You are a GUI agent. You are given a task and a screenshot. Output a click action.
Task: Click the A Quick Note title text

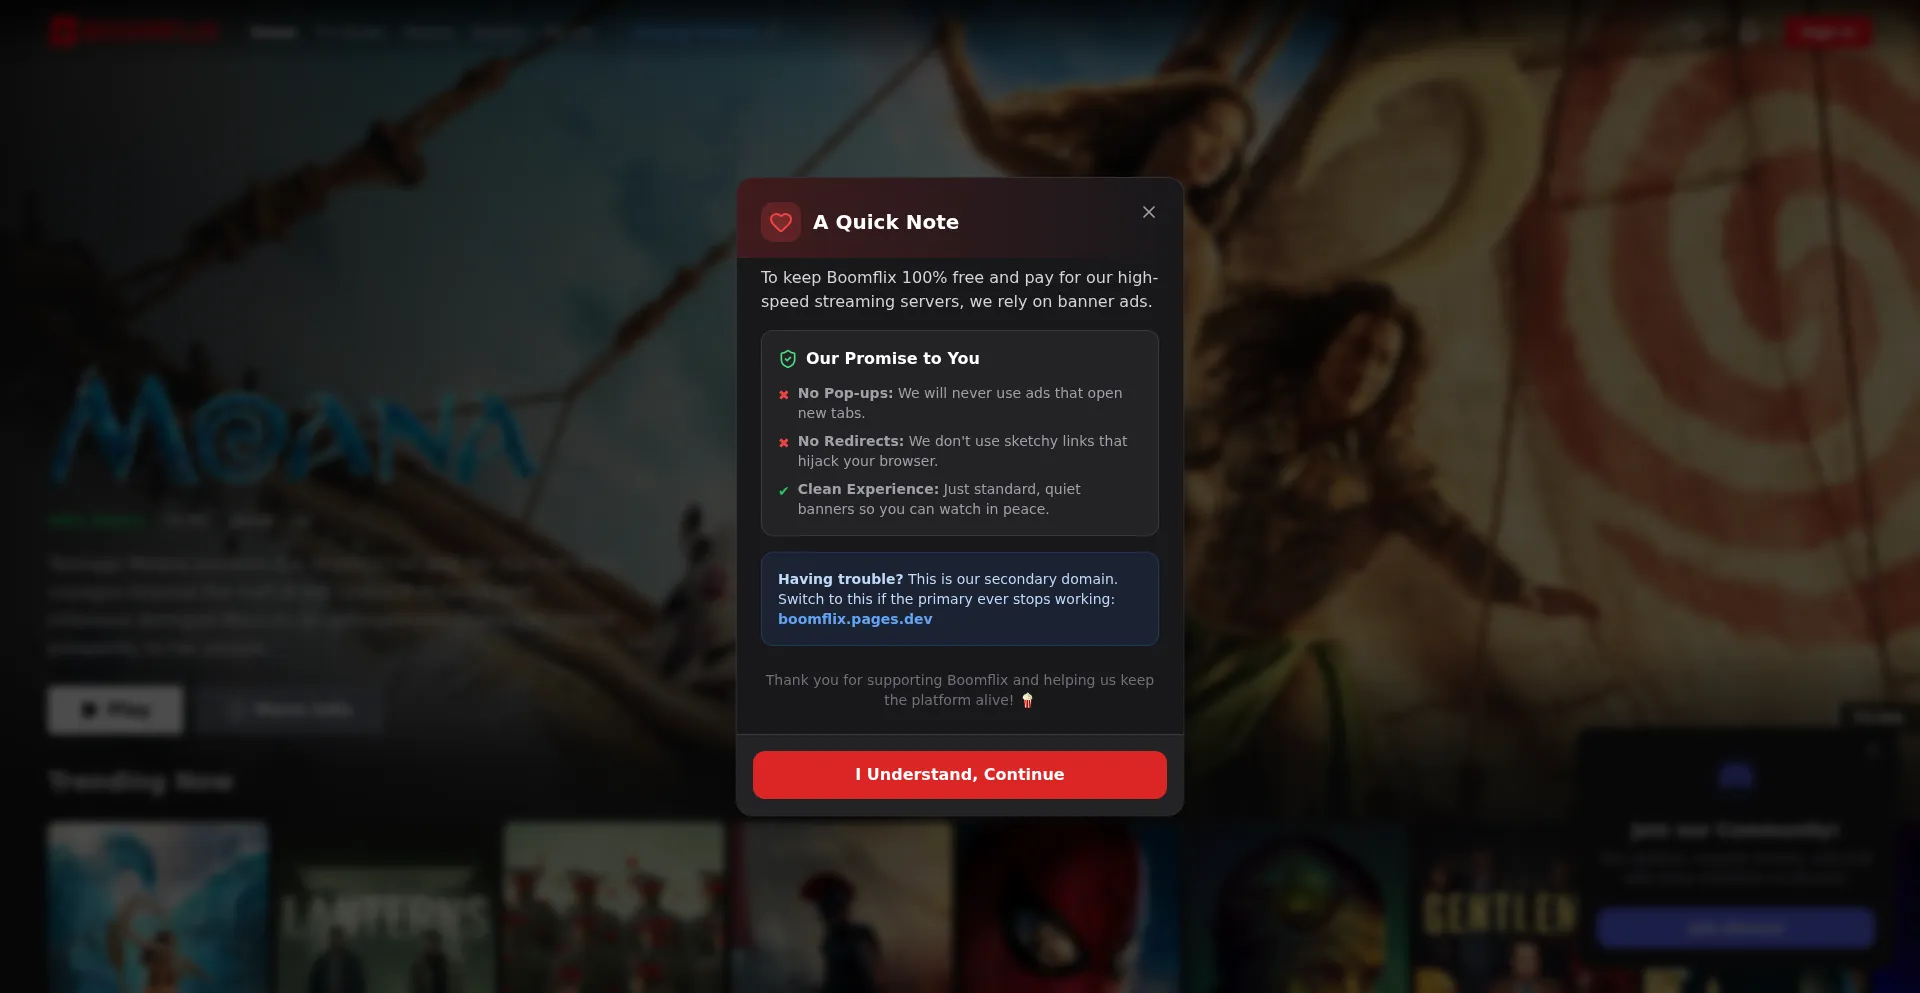coord(886,222)
